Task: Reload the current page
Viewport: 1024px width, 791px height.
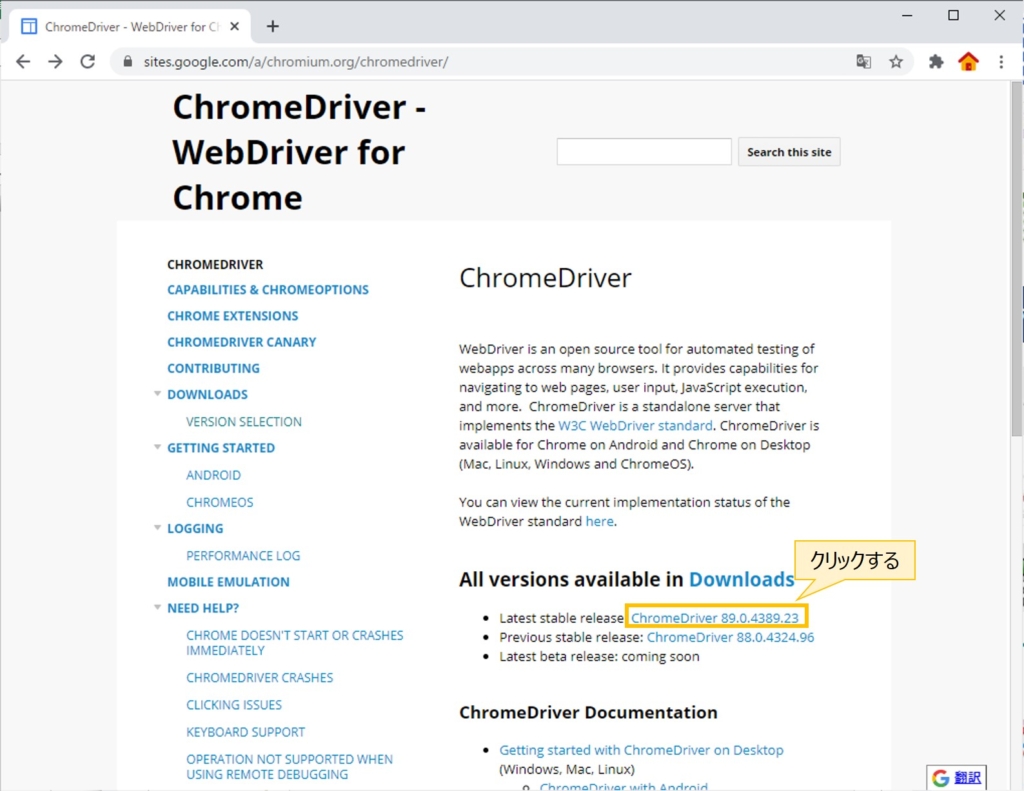Action: tap(88, 62)
